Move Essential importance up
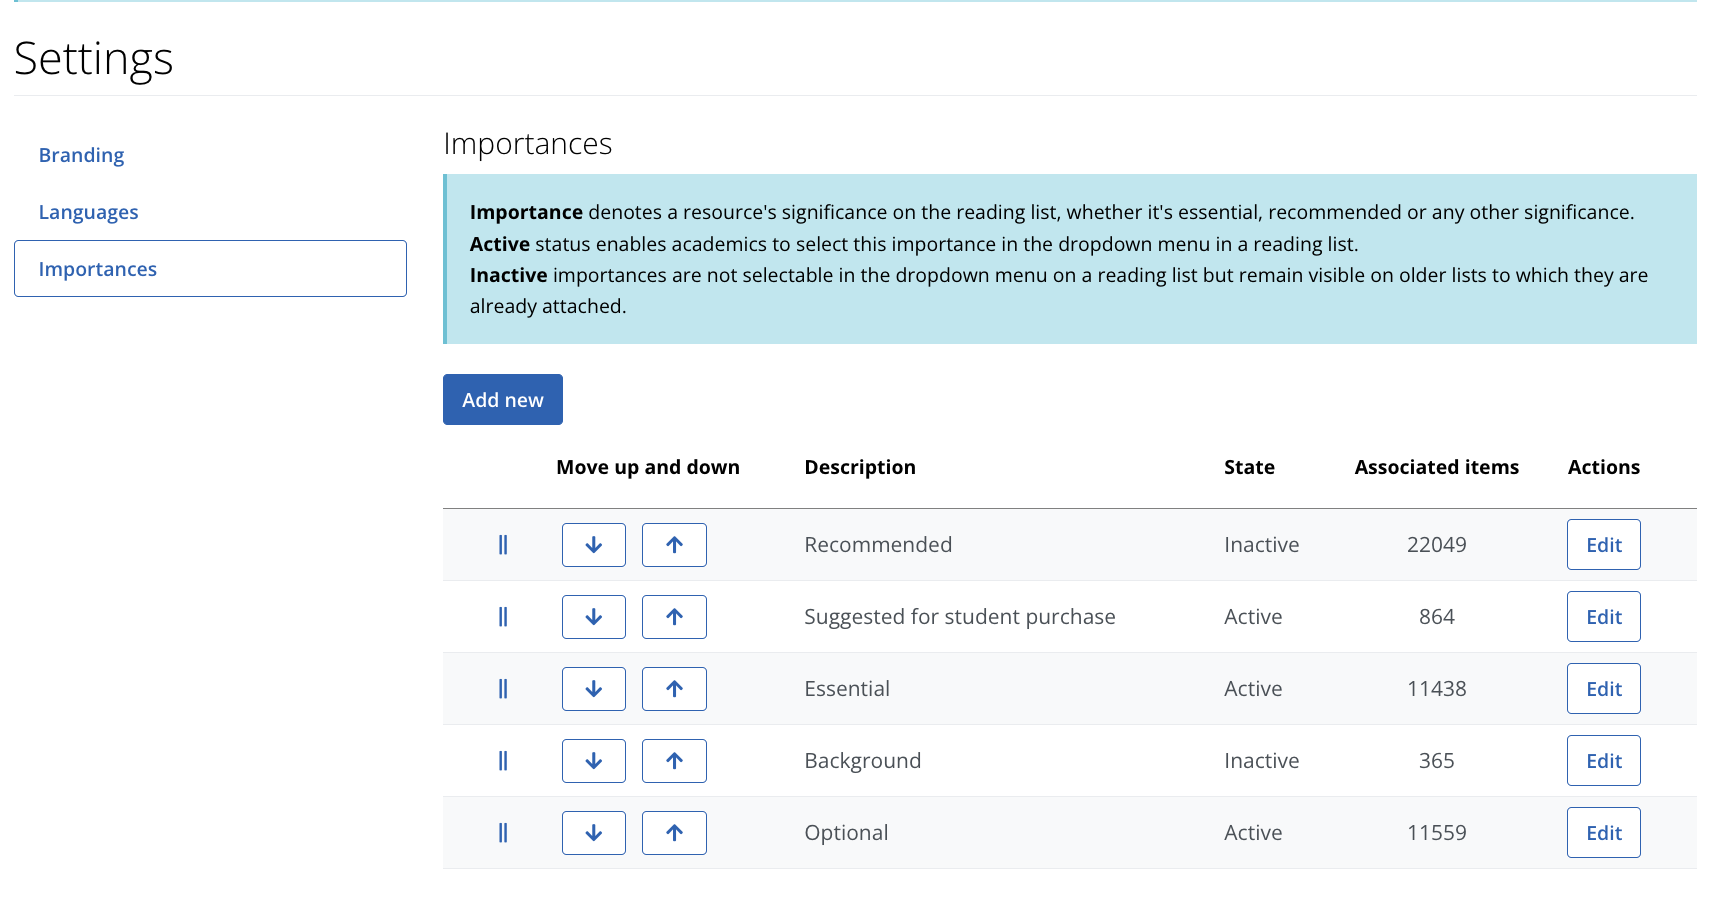This screenshot has height=902, width=1734. (x=673, y=688)
